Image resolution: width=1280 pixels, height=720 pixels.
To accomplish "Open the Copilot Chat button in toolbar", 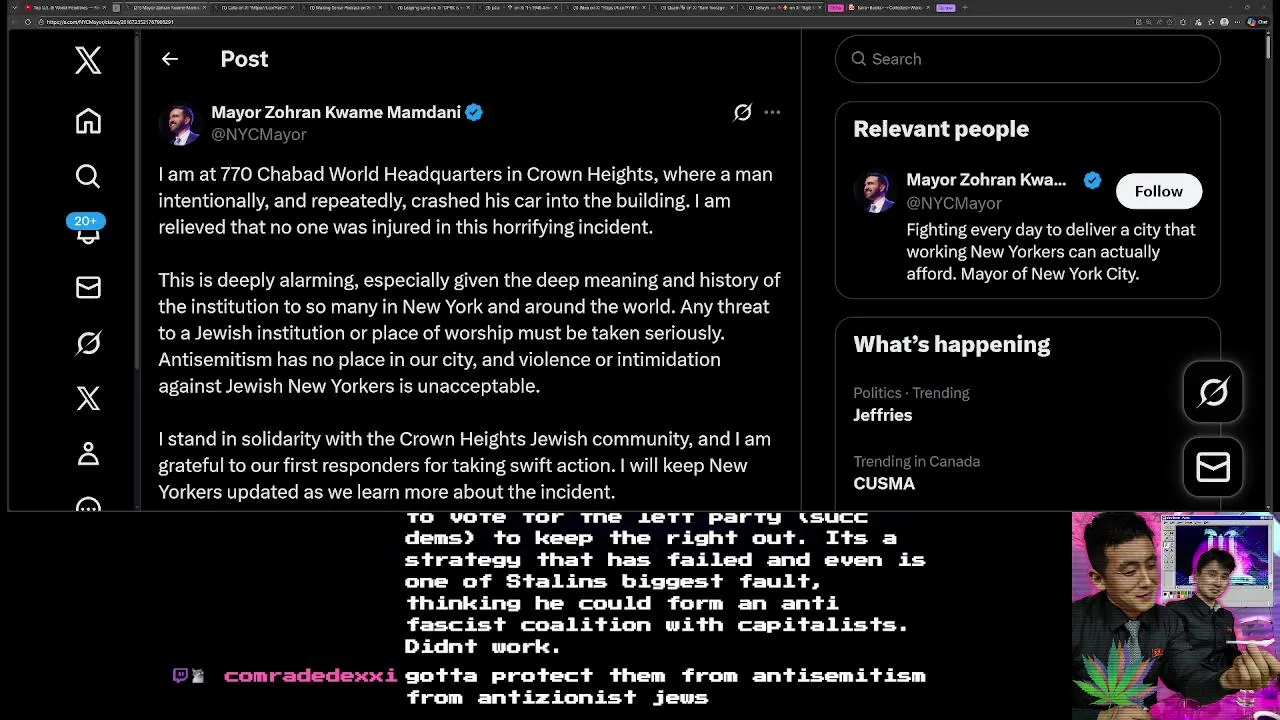I will click(1257, 22).
